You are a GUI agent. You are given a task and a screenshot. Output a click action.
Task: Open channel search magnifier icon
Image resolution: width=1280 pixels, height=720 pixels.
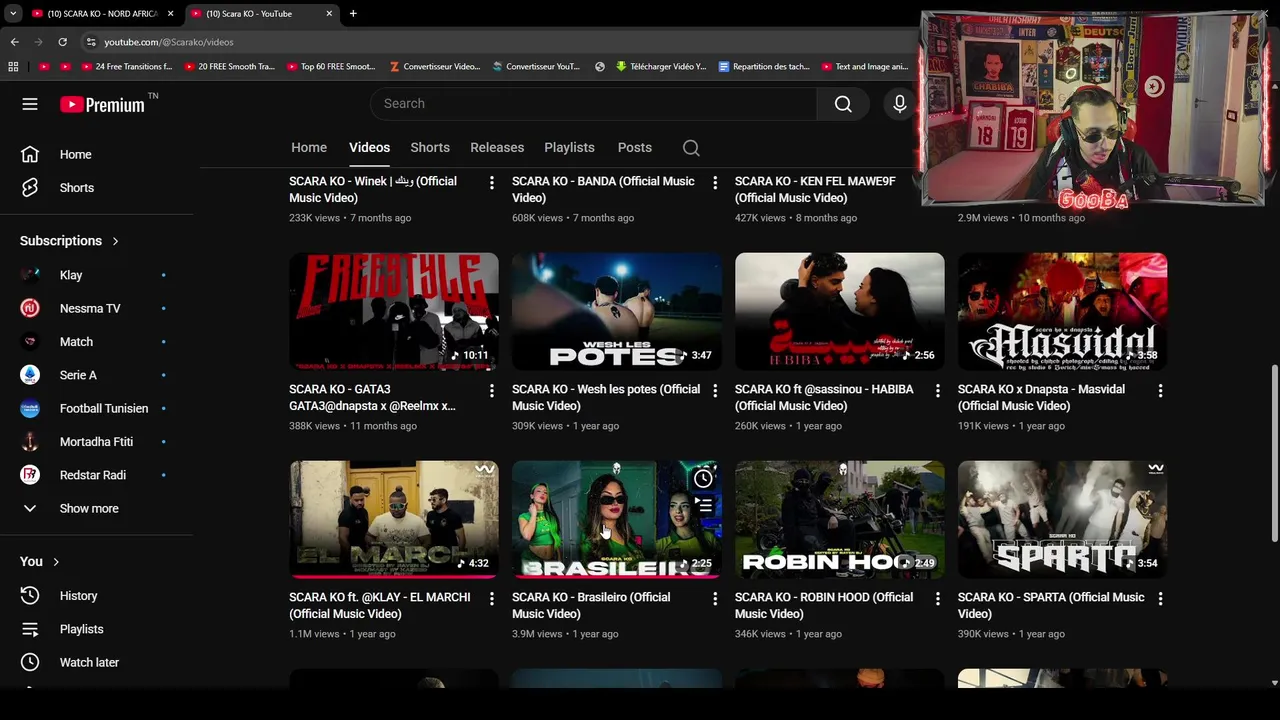tap(691, 148)
